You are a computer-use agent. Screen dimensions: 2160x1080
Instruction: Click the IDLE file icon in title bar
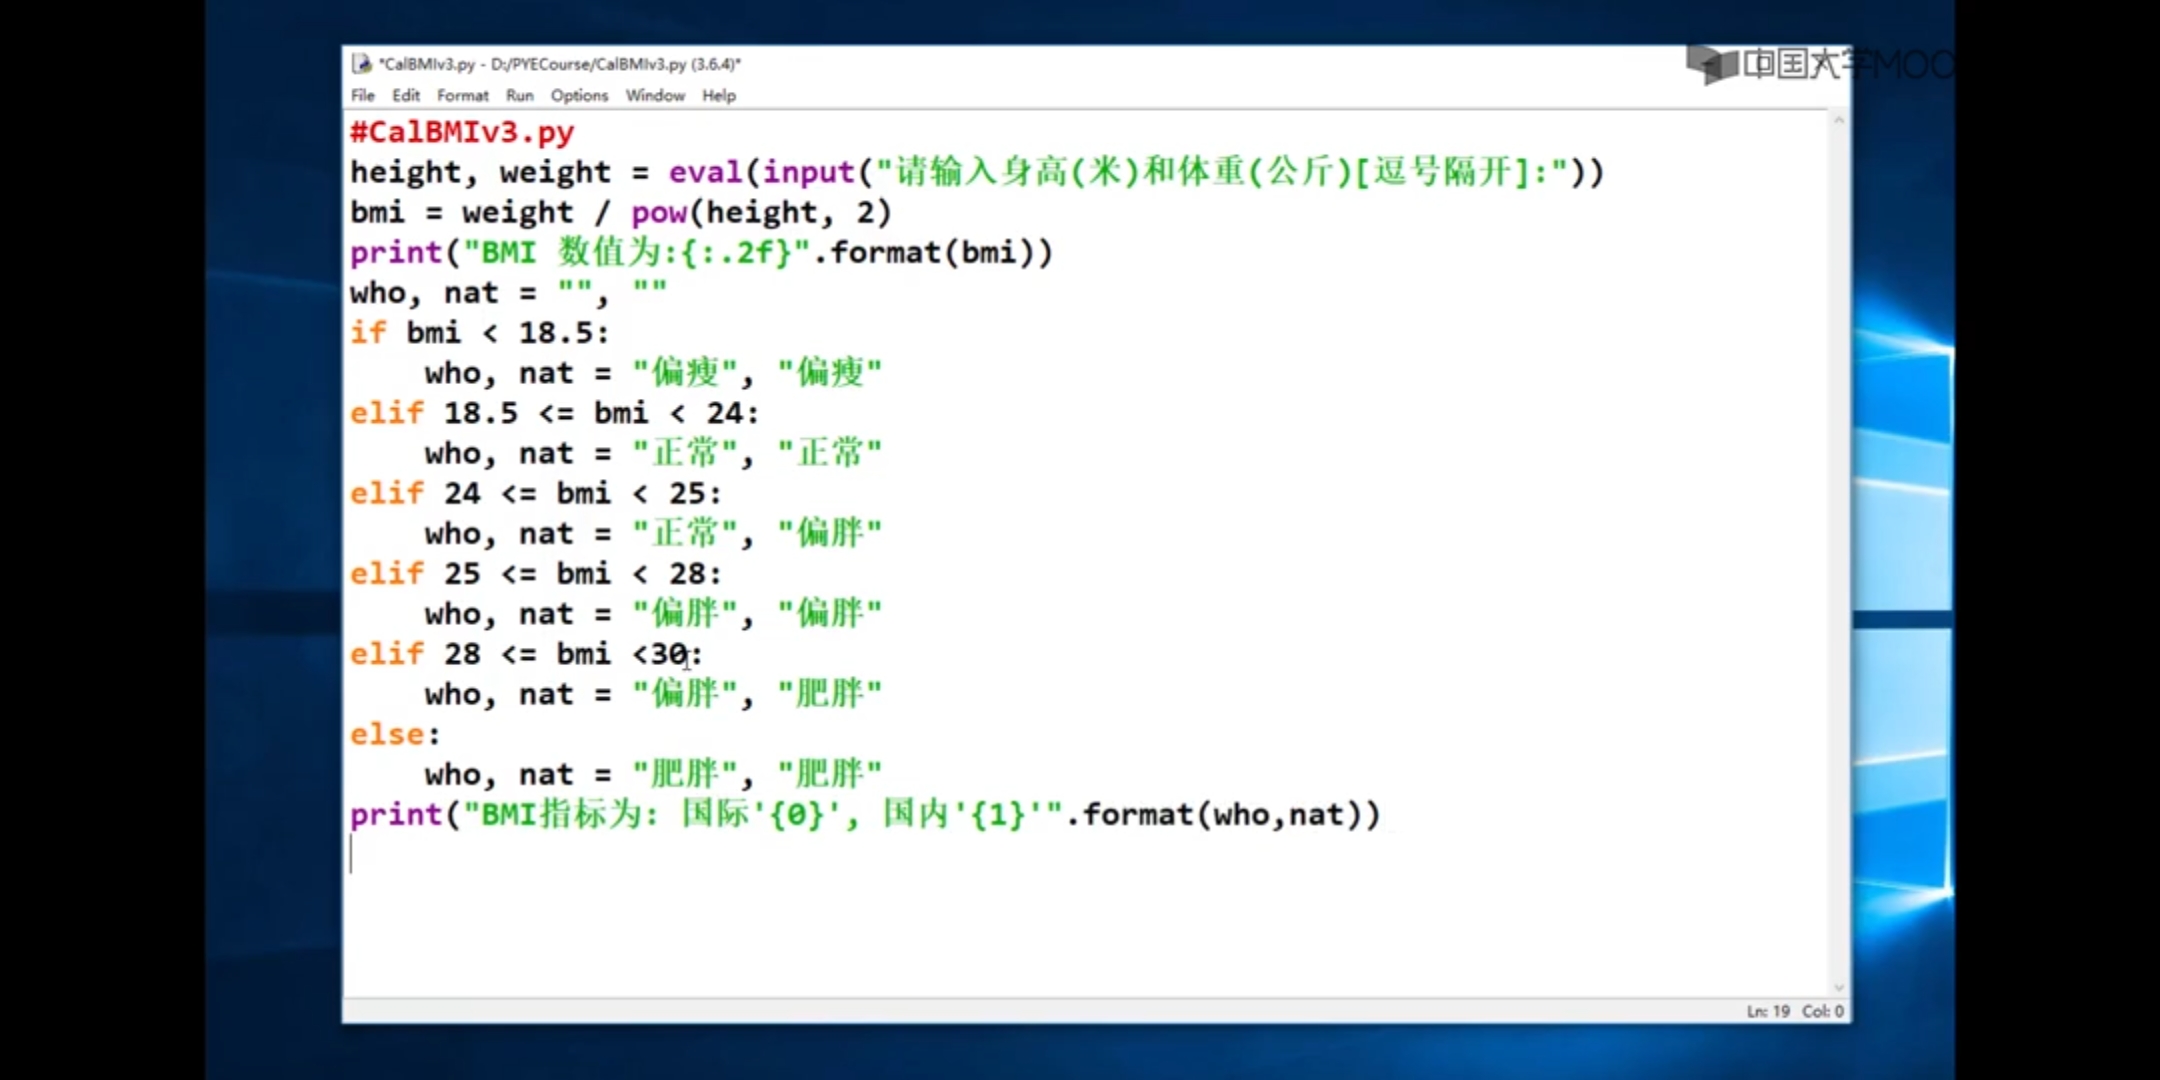[x=362, y=64]
